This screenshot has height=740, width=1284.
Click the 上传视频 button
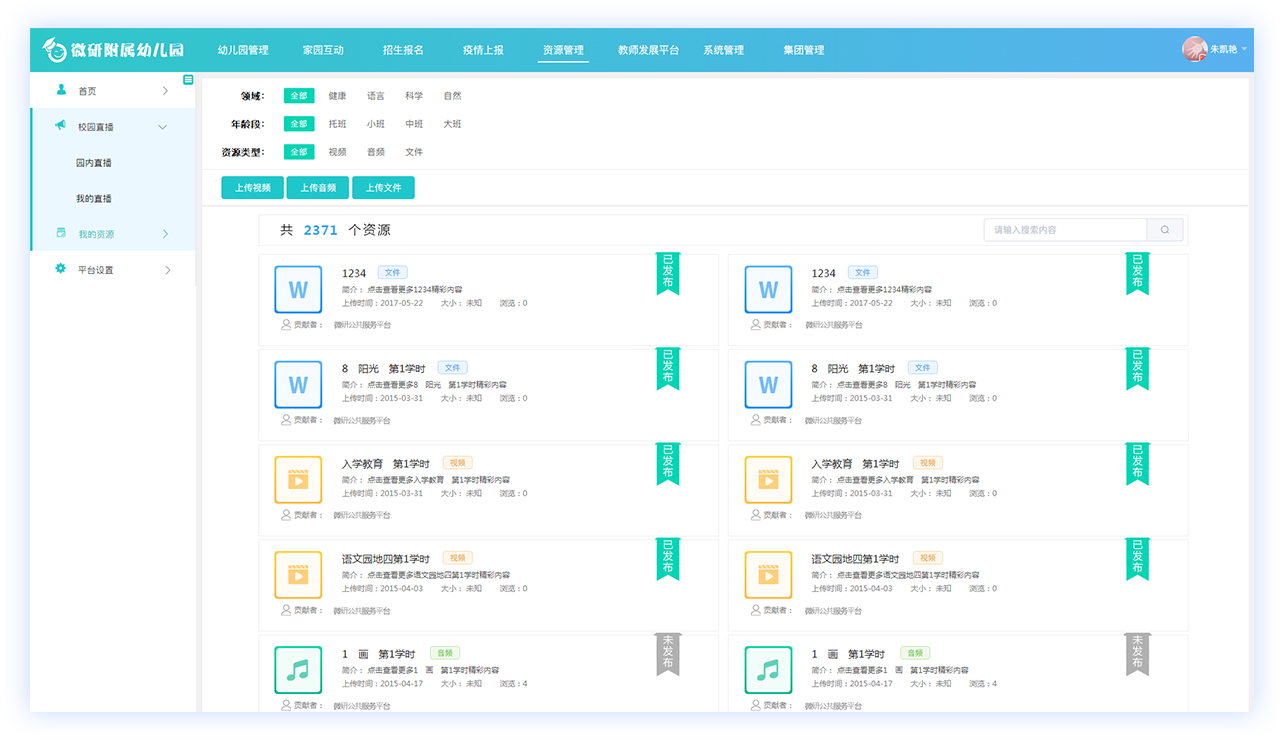(x=252, y=188)
